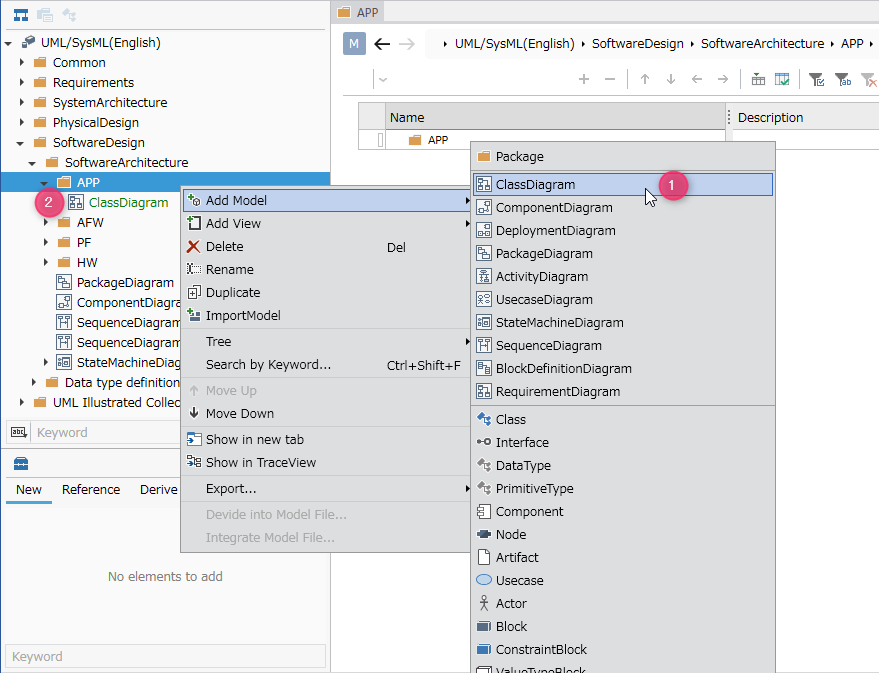Add an Interface model element
The height and width of the screenshot is (673, 879).
[x=623, y=442]
